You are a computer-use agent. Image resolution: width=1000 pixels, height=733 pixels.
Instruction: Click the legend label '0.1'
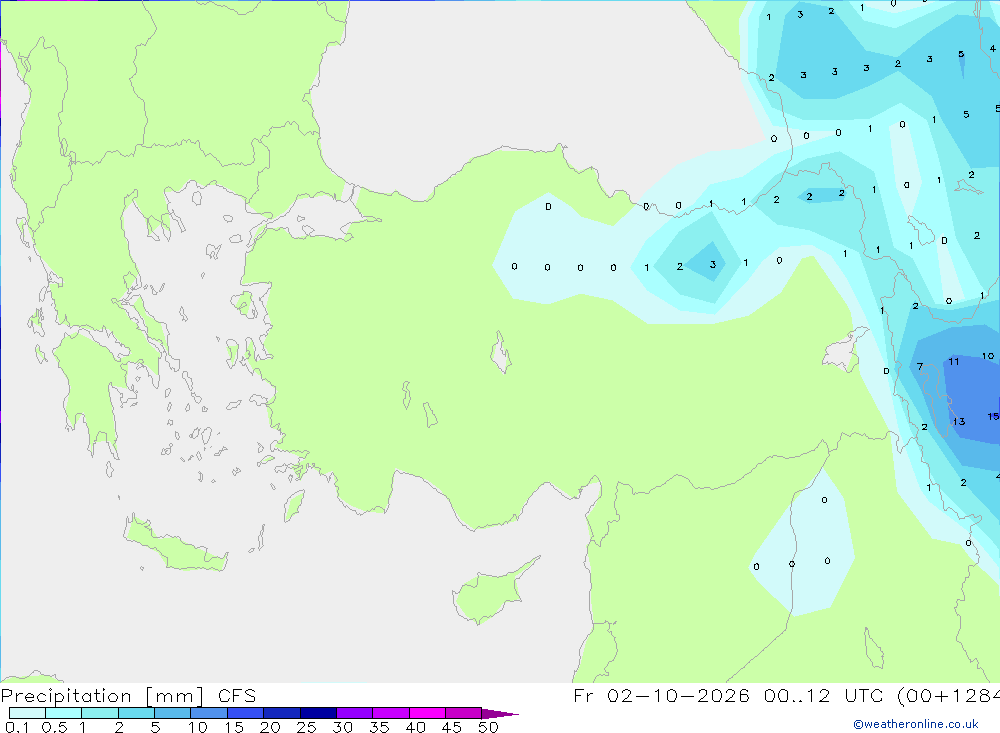tap(17, 727)
